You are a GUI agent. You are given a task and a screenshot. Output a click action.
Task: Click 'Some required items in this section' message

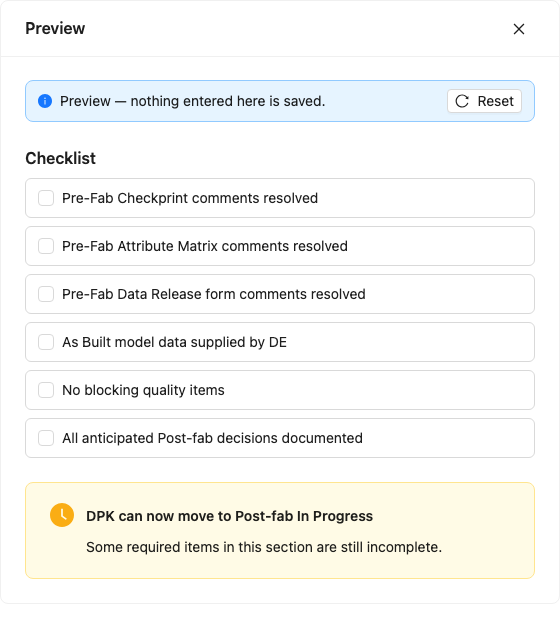click(264, 547)
